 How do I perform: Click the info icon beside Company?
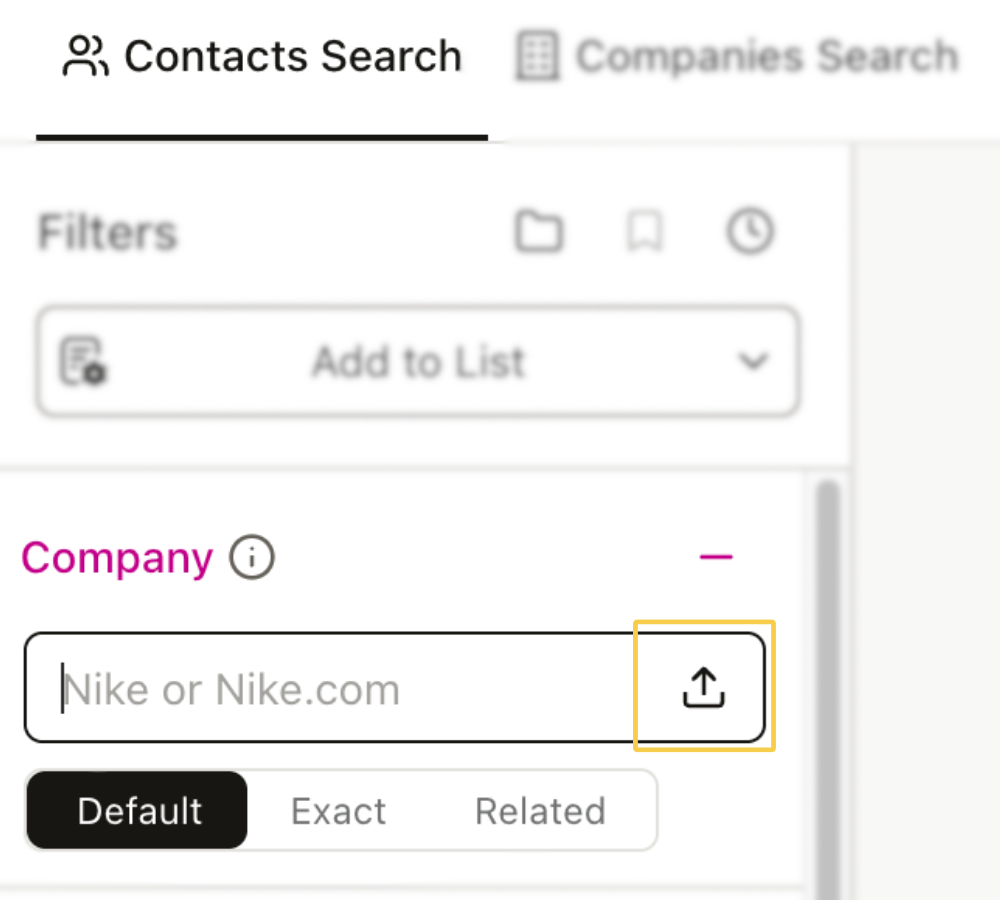click(251, 558)
